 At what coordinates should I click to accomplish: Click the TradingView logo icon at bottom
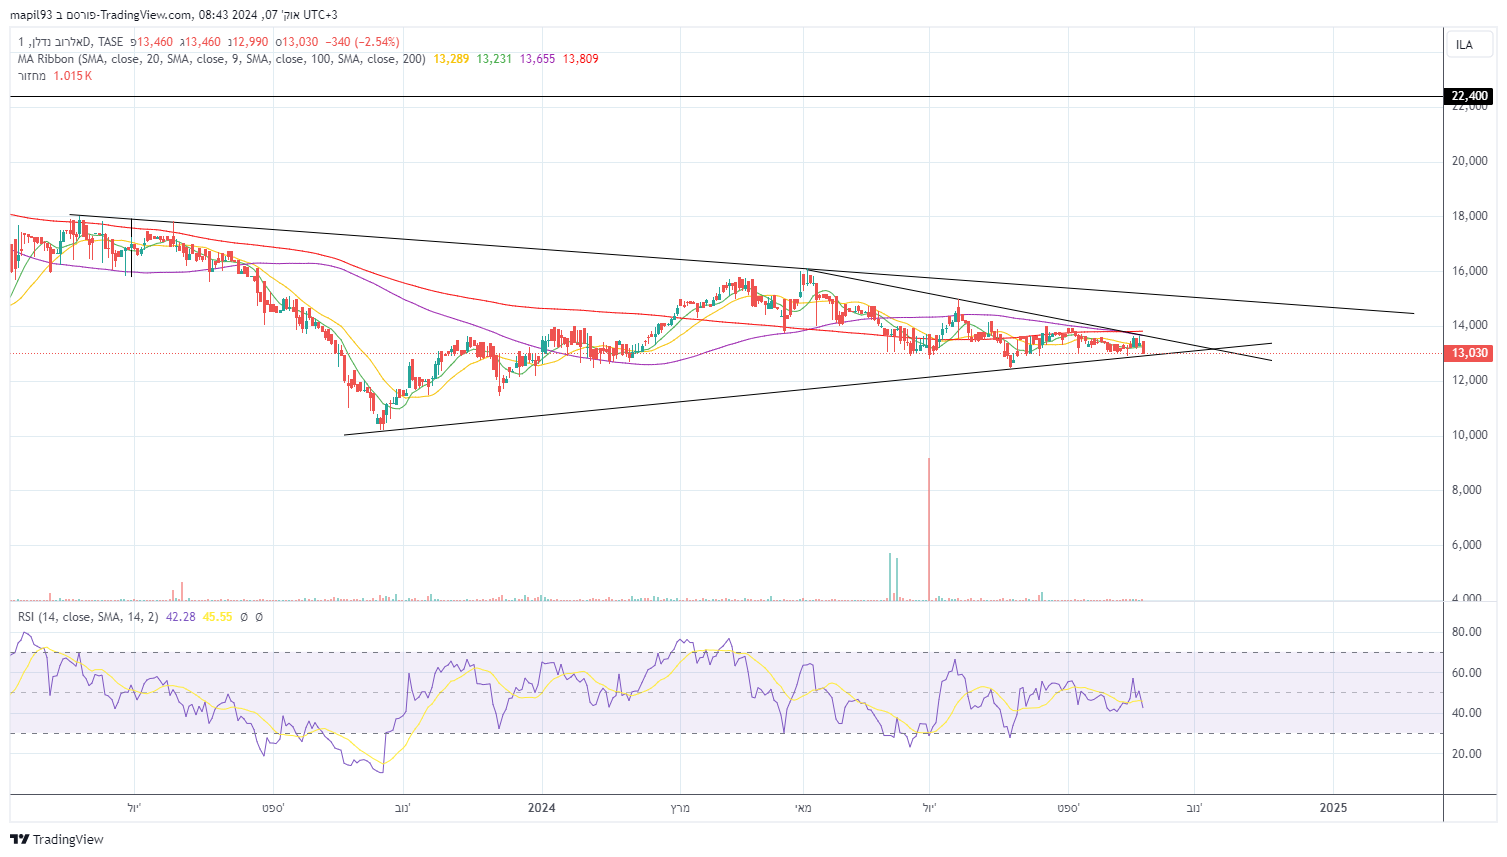point(20,839)
